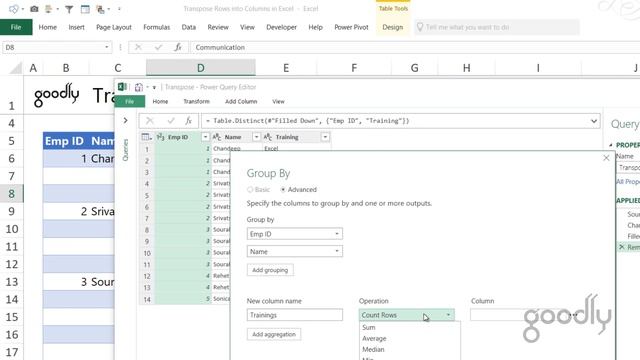Screen dimensions: 640x360
Task: Select Excel column F header
Action: pos(354,68)
